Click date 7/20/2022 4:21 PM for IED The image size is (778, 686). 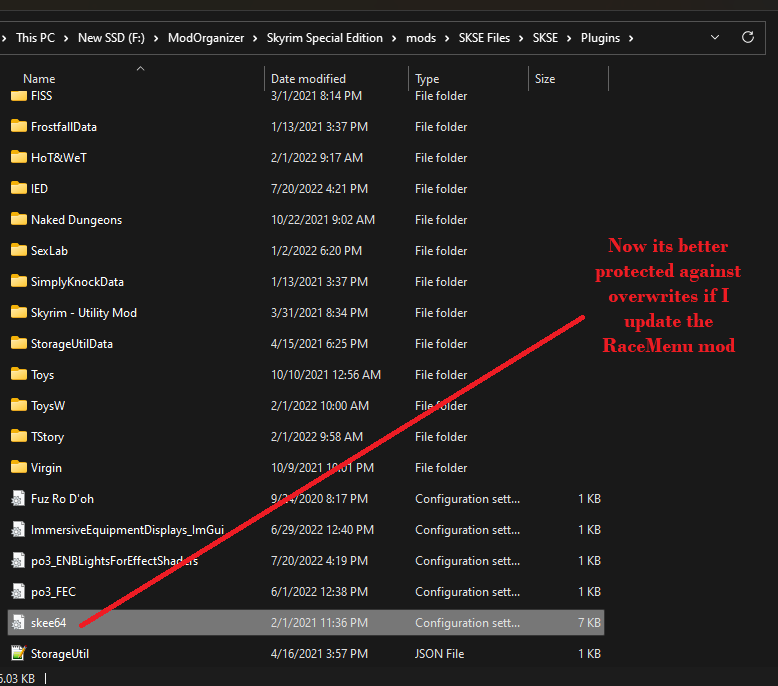tap(320, 188)
